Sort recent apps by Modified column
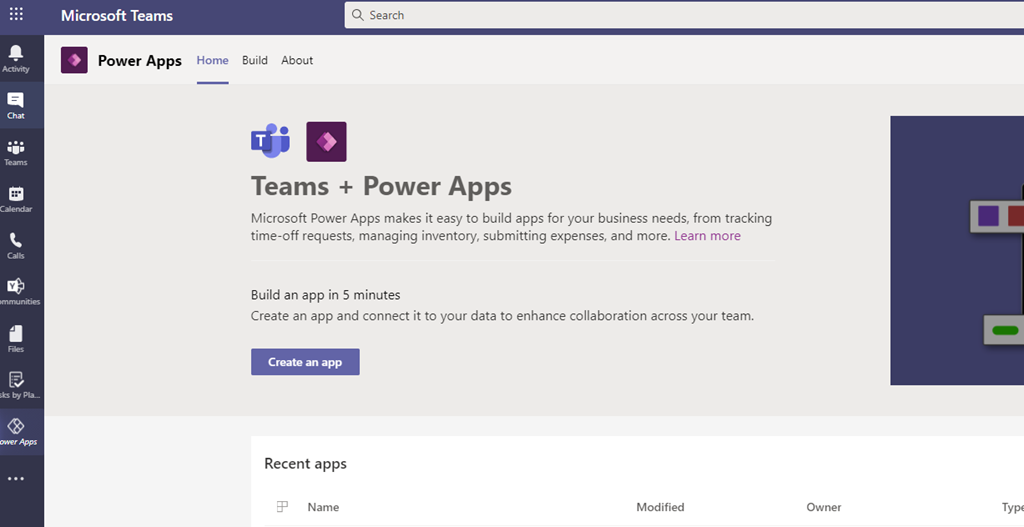Viewport: 1024px width, 527px height. pyautogui.click(x=660, y=507)
